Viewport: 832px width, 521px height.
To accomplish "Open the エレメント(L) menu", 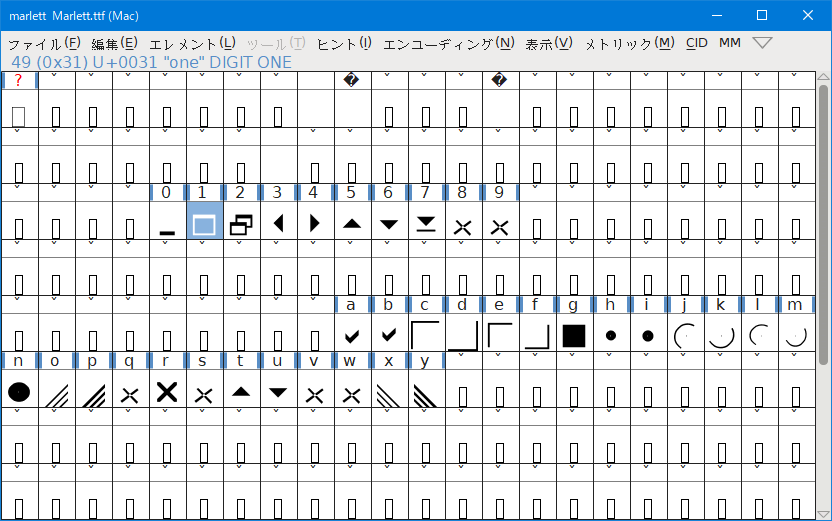I will [192, 44].
